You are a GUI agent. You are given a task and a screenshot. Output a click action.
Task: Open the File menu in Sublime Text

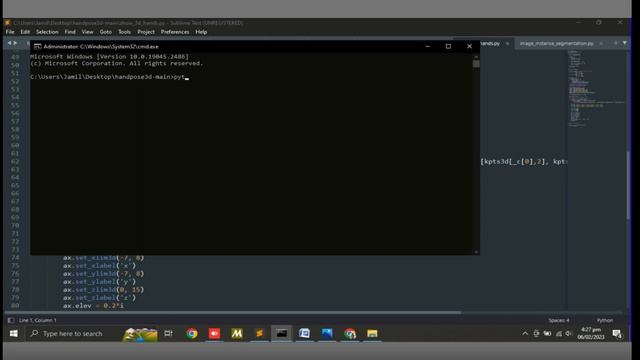[x=10, y=32]
